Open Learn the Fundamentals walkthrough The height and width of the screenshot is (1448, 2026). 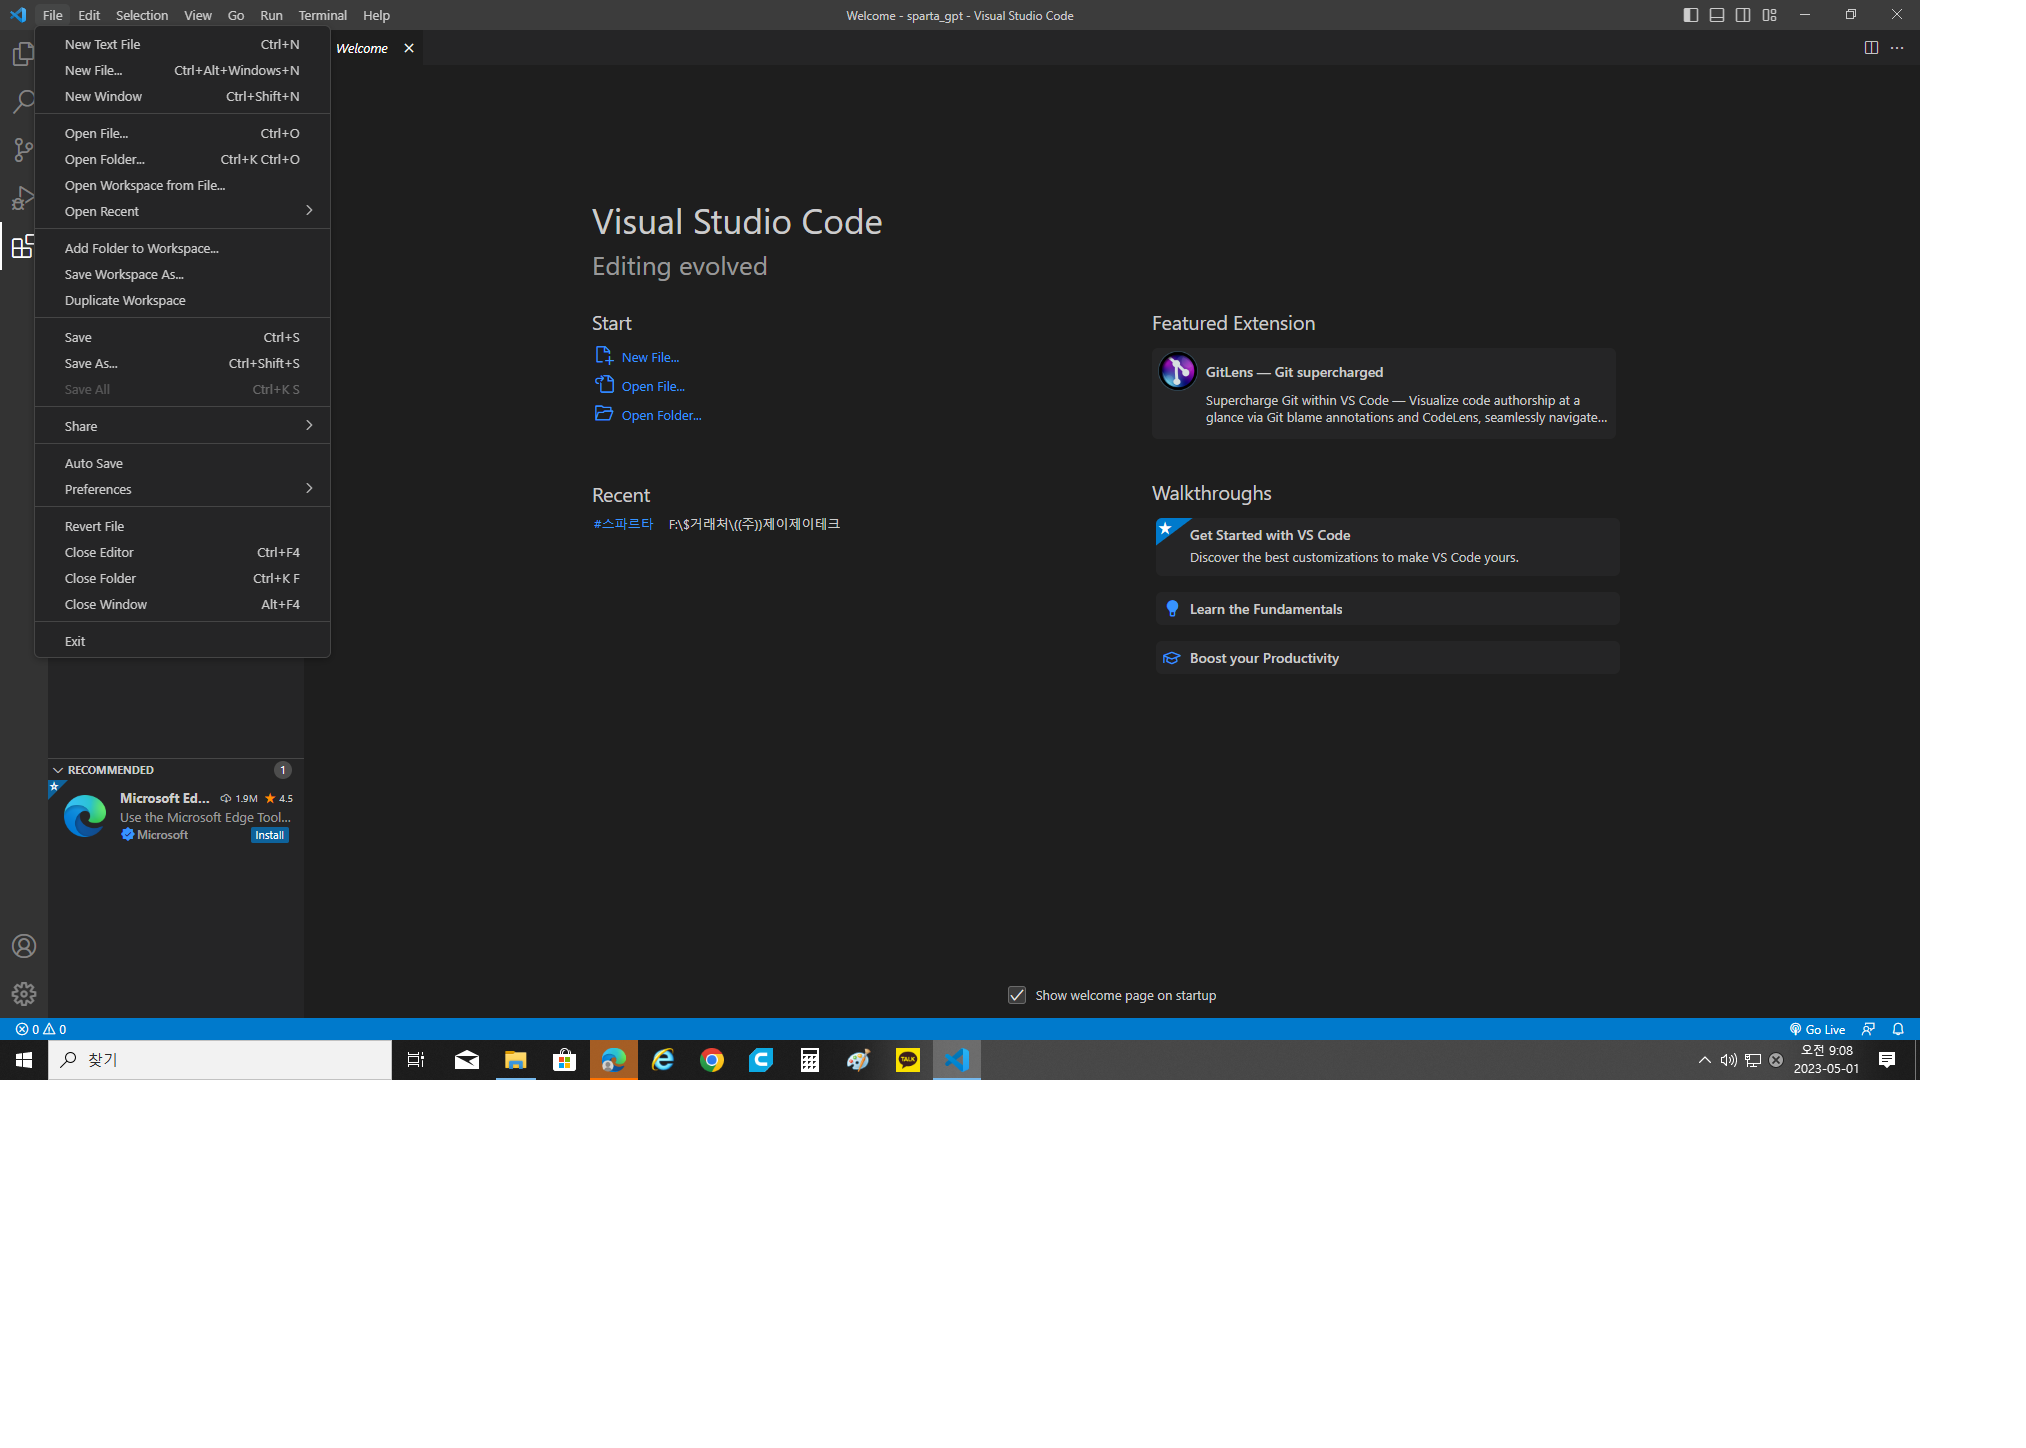pos(1387,609)
